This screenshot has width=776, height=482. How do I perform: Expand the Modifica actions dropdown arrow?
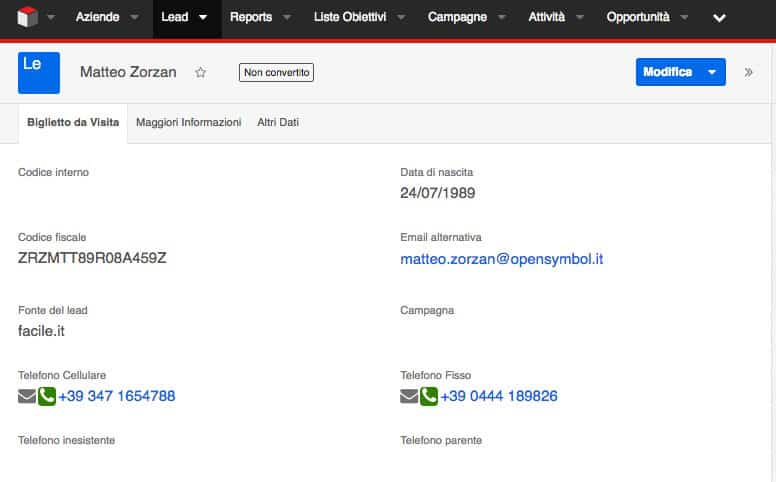[712, 72]
